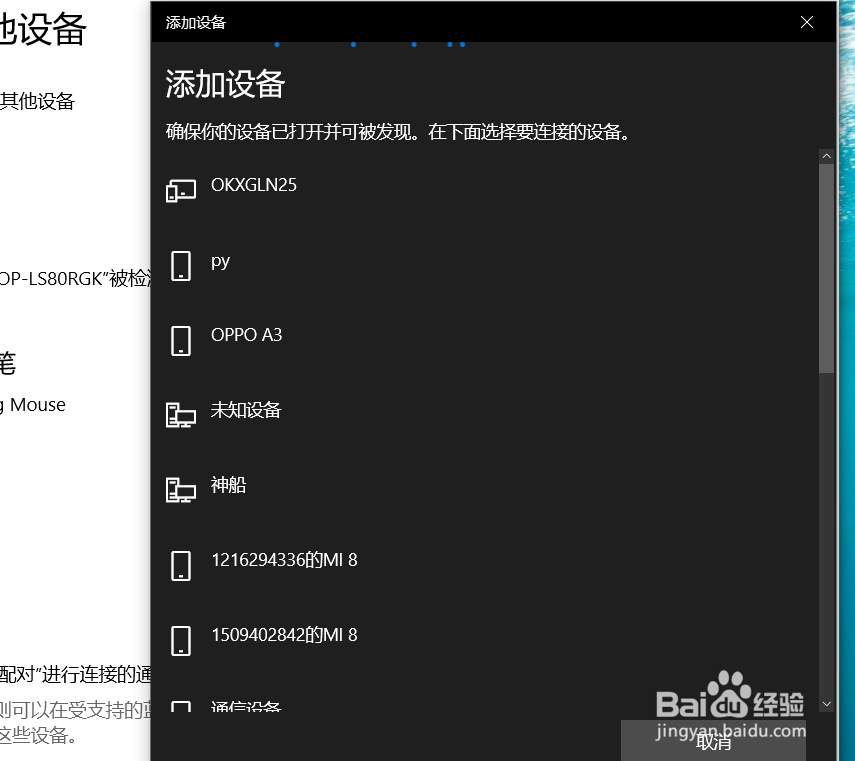Viewport: 855px width, 761px height.
Task: Click phone icon beside 1509402842的MI 8
Action: click(x=181, y=641)
